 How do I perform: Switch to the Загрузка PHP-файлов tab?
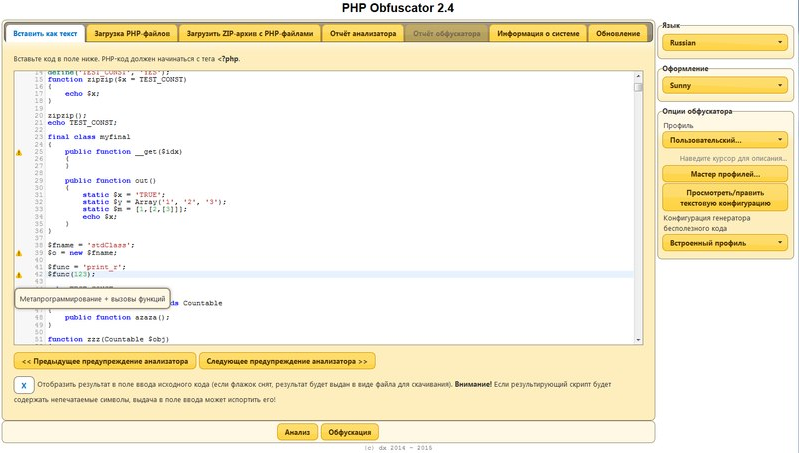132,33
